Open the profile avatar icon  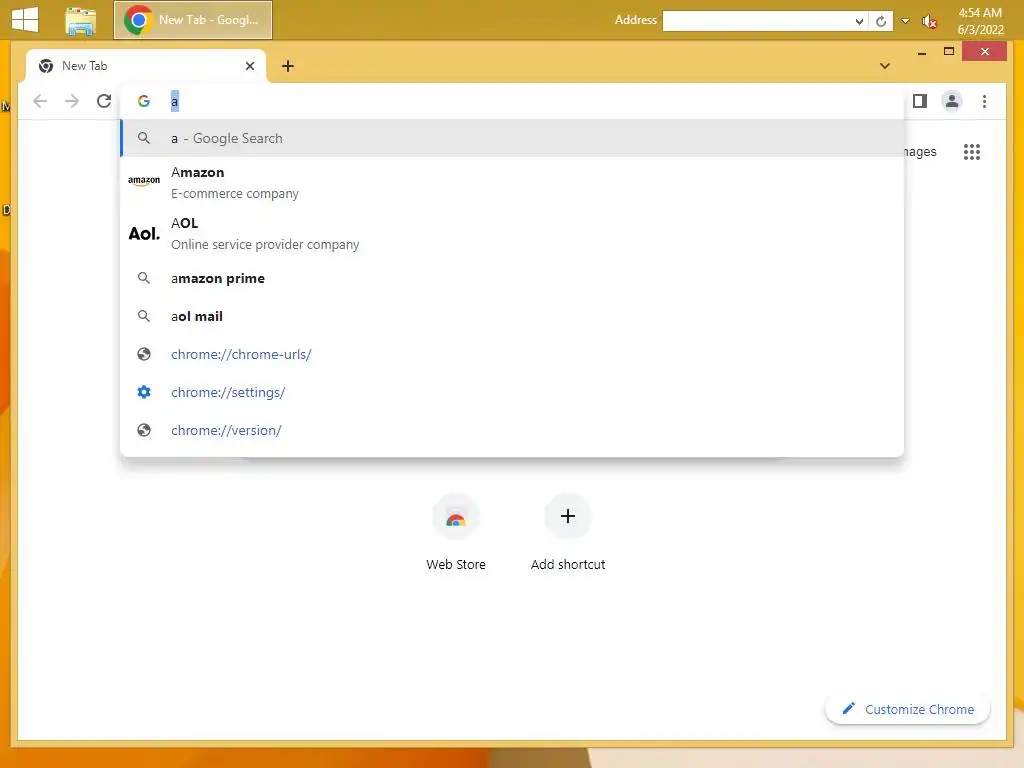952,101
